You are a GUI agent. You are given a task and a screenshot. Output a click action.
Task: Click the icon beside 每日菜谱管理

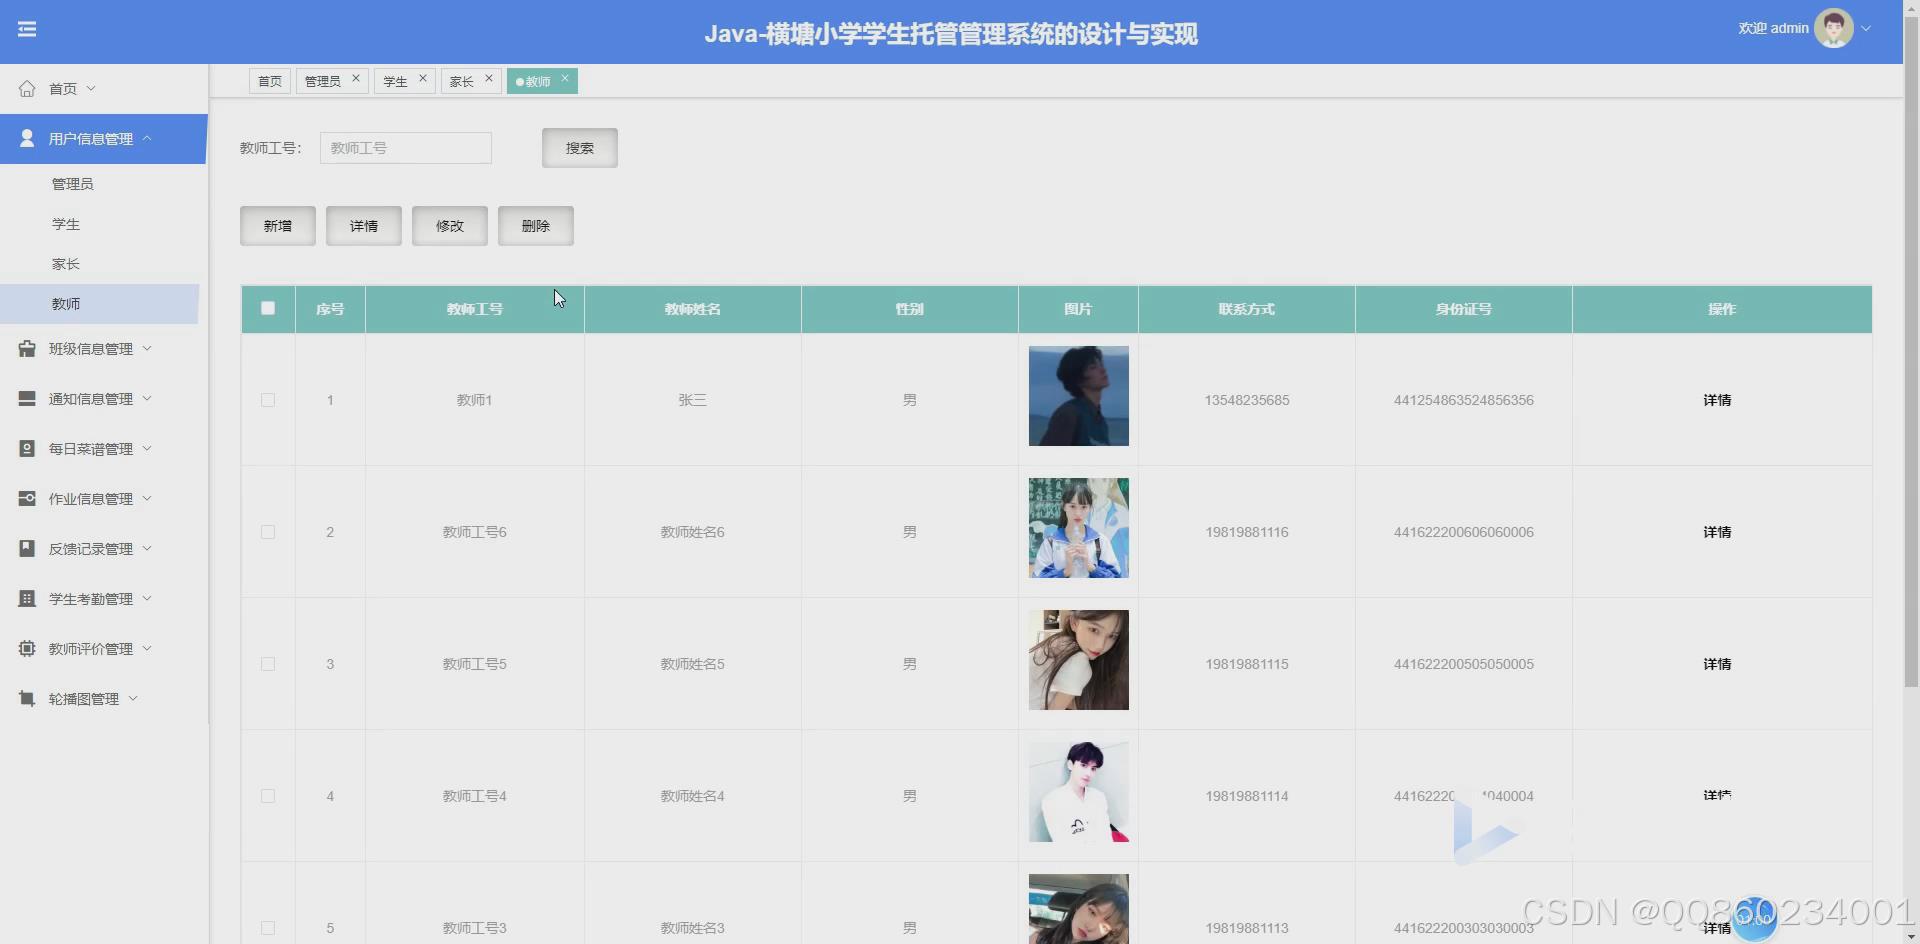click(x=27, y=448)
